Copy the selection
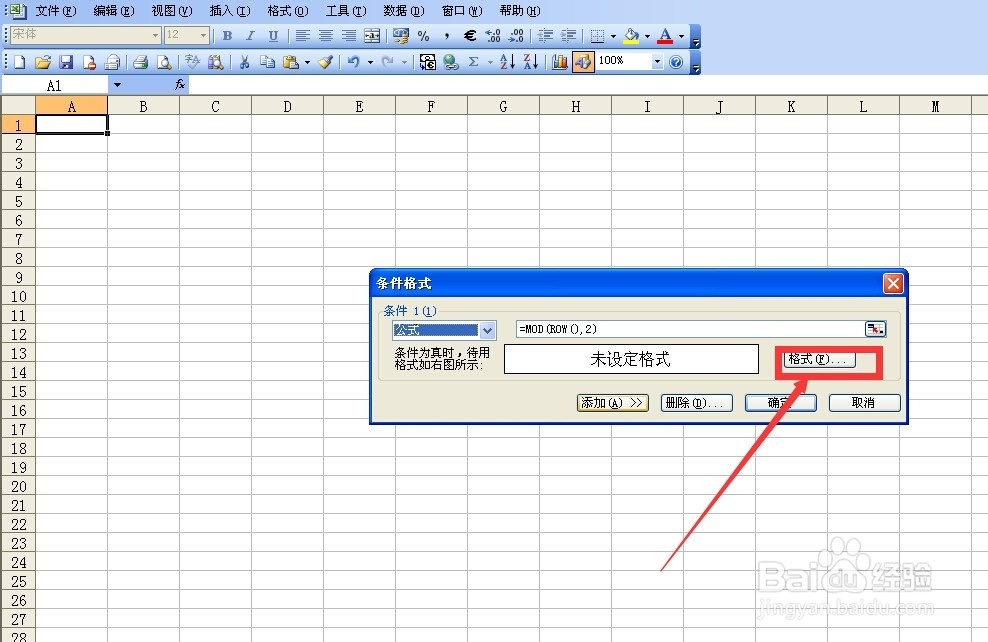The height and width of the screenshot is (642, 988). pos(268,62)
